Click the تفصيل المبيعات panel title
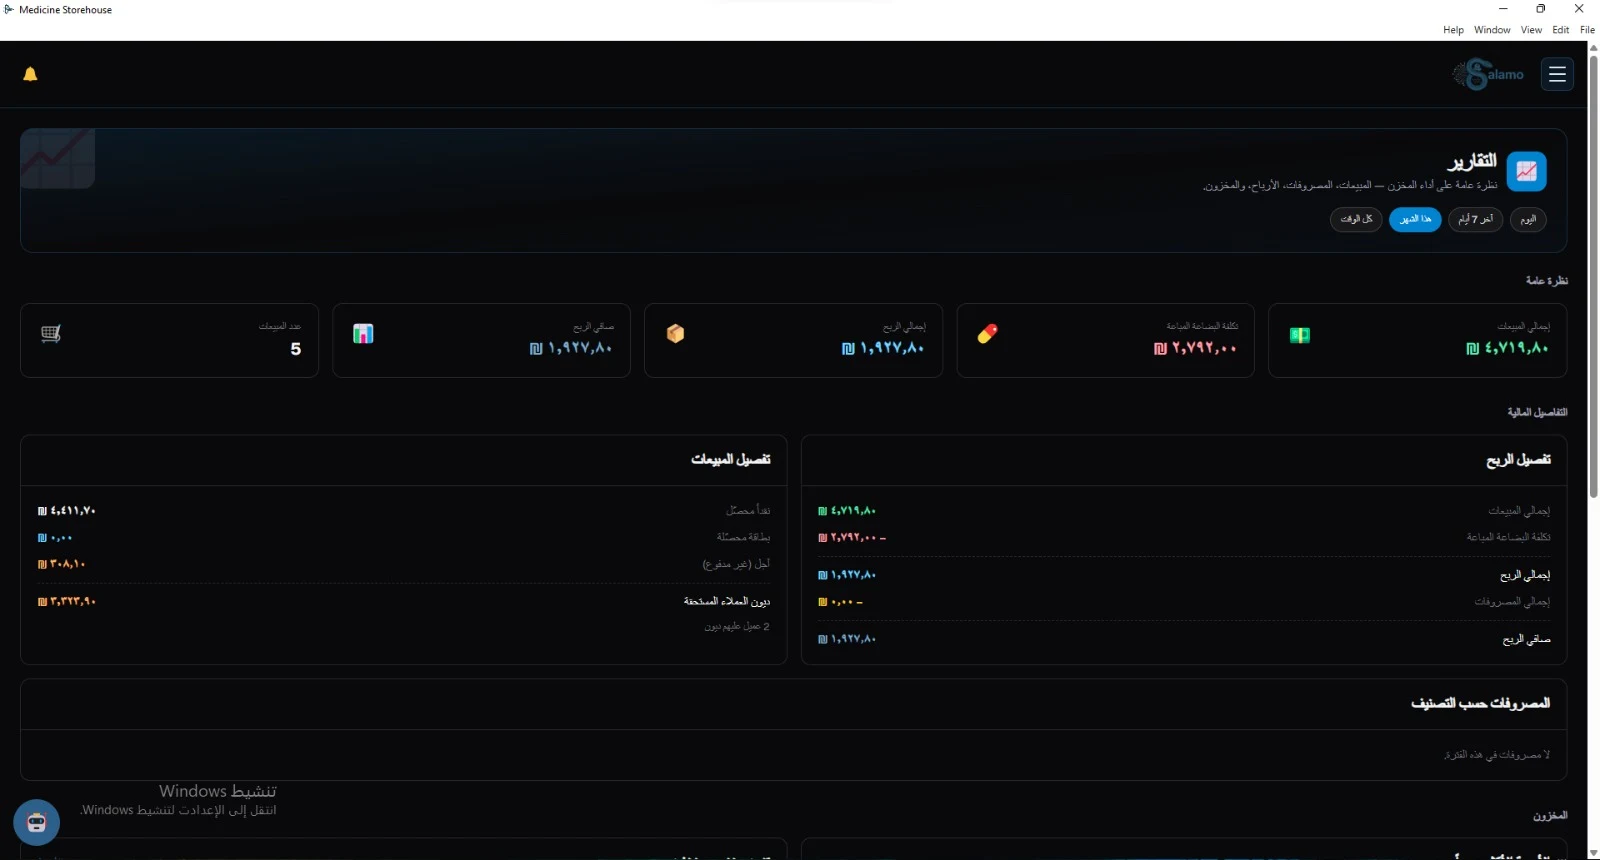This screenshot has height=860, width=1600. point(731,460)
